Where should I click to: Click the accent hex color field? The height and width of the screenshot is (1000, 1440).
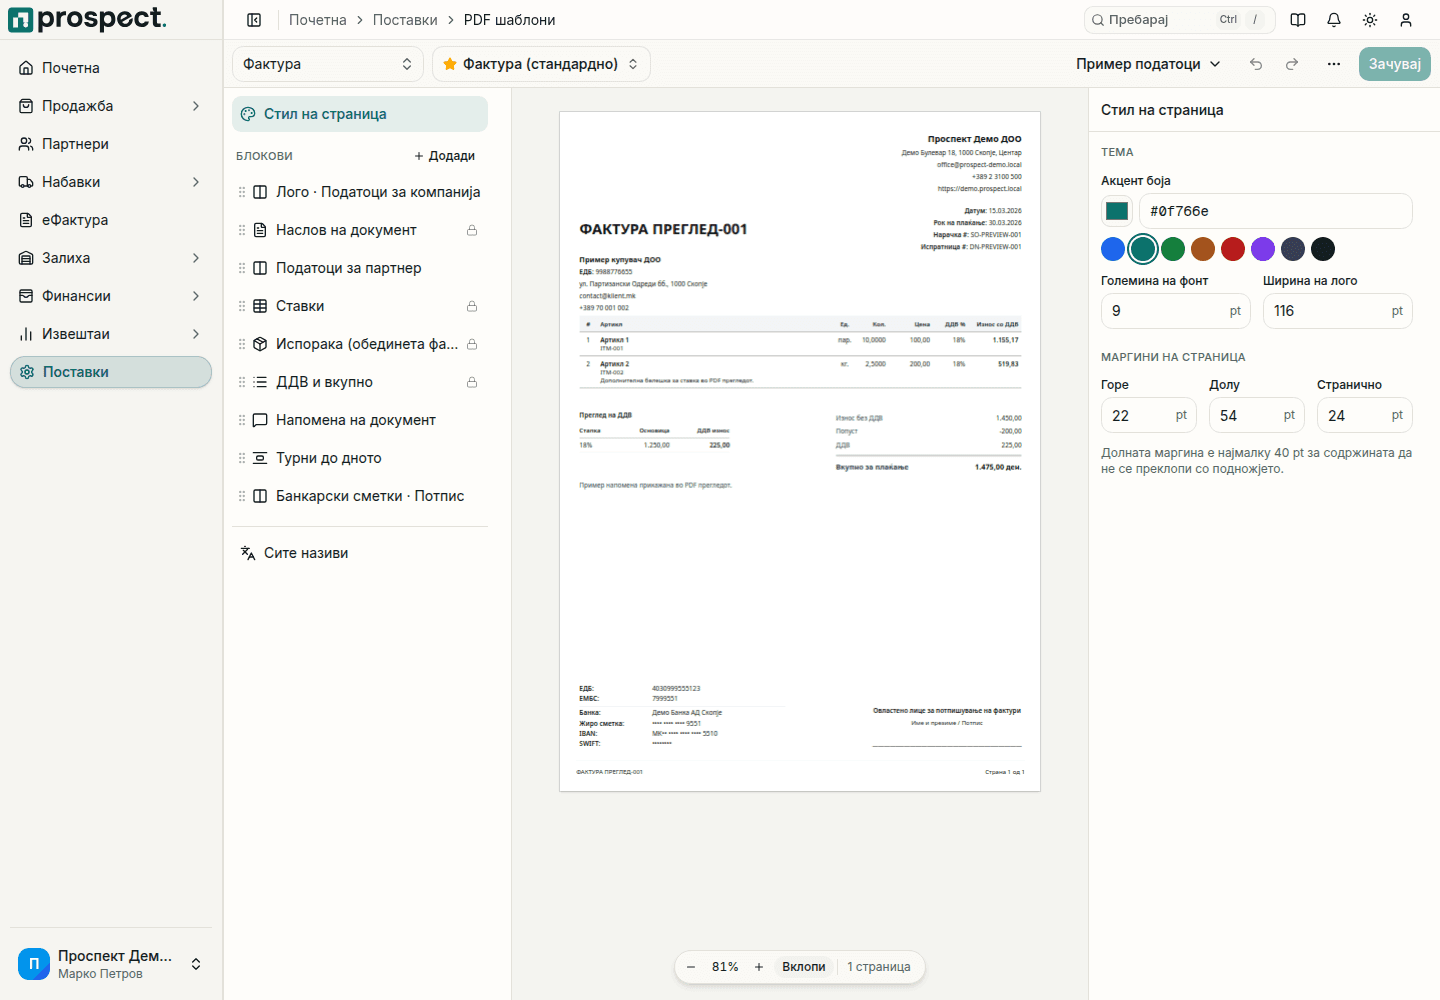[1276, 211]
